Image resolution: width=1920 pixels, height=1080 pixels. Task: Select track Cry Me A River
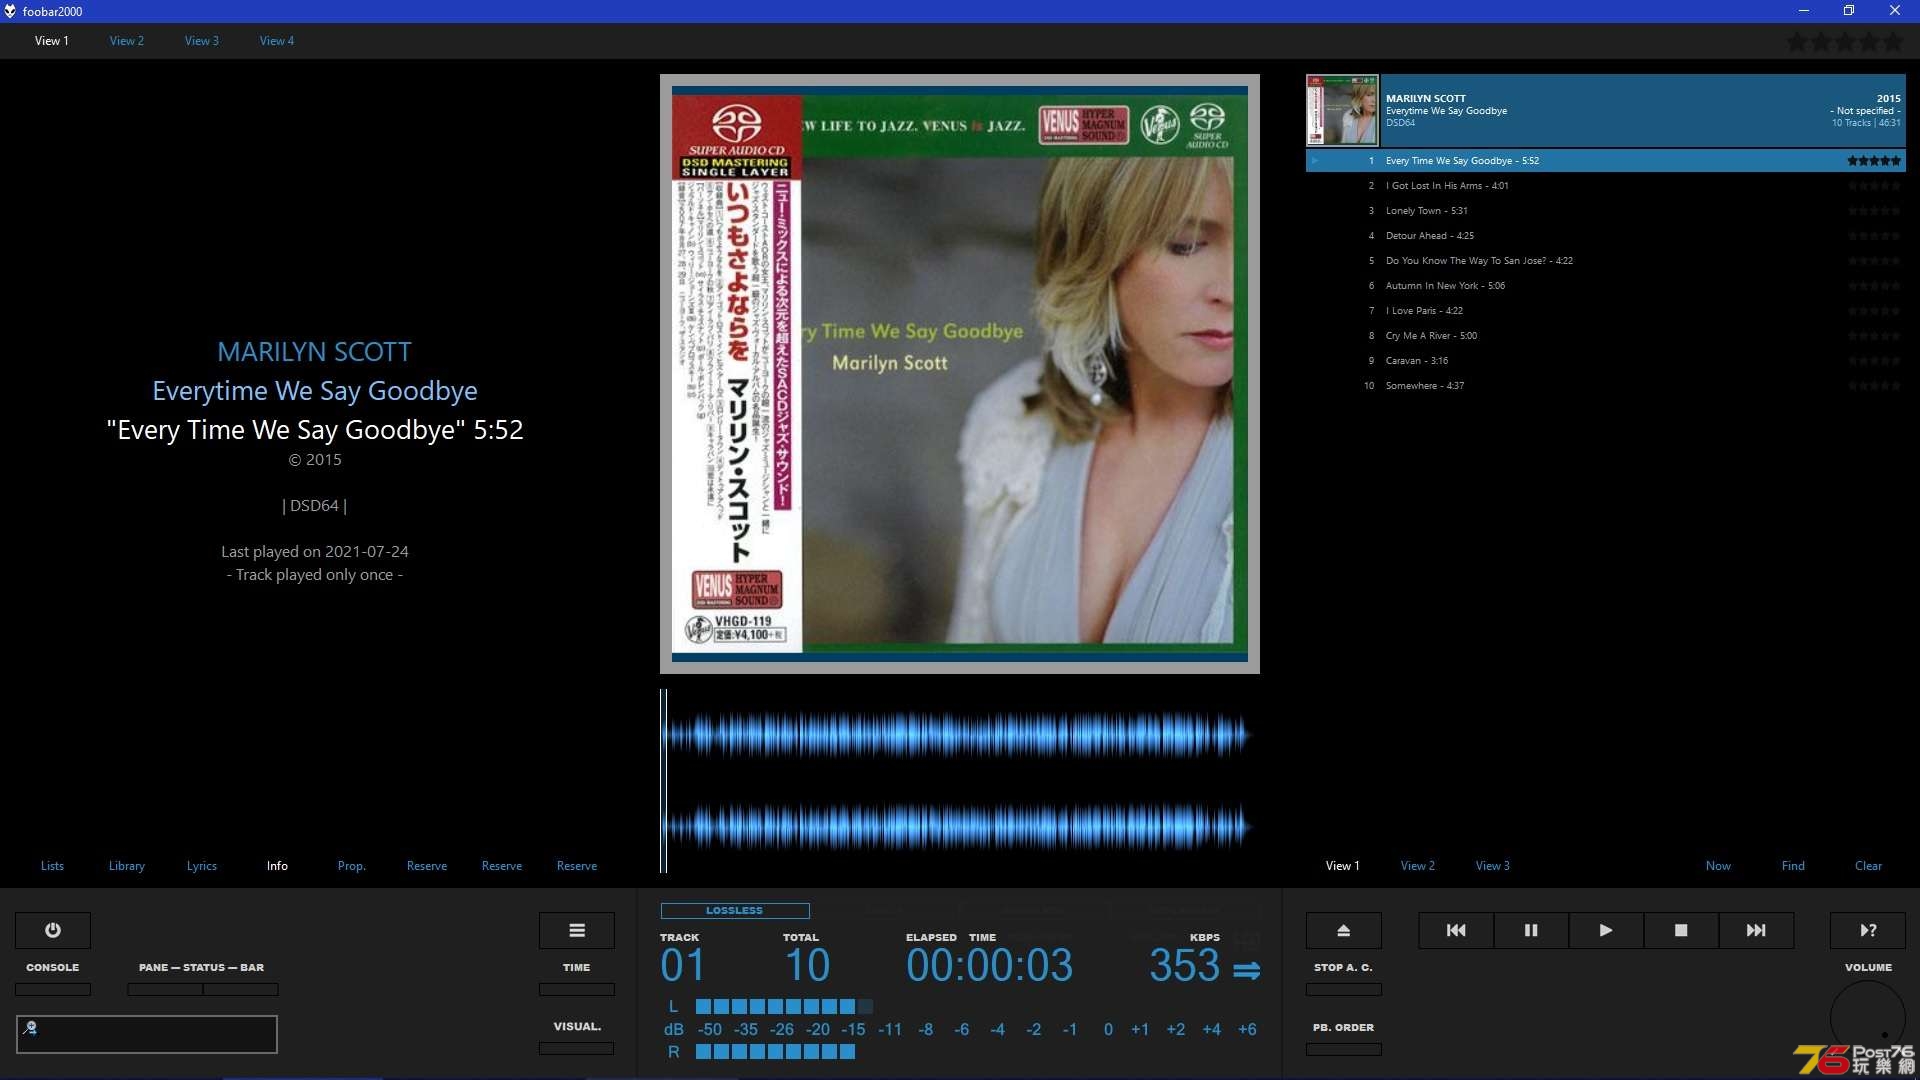pyautogui.click(x=1605, y=336)
